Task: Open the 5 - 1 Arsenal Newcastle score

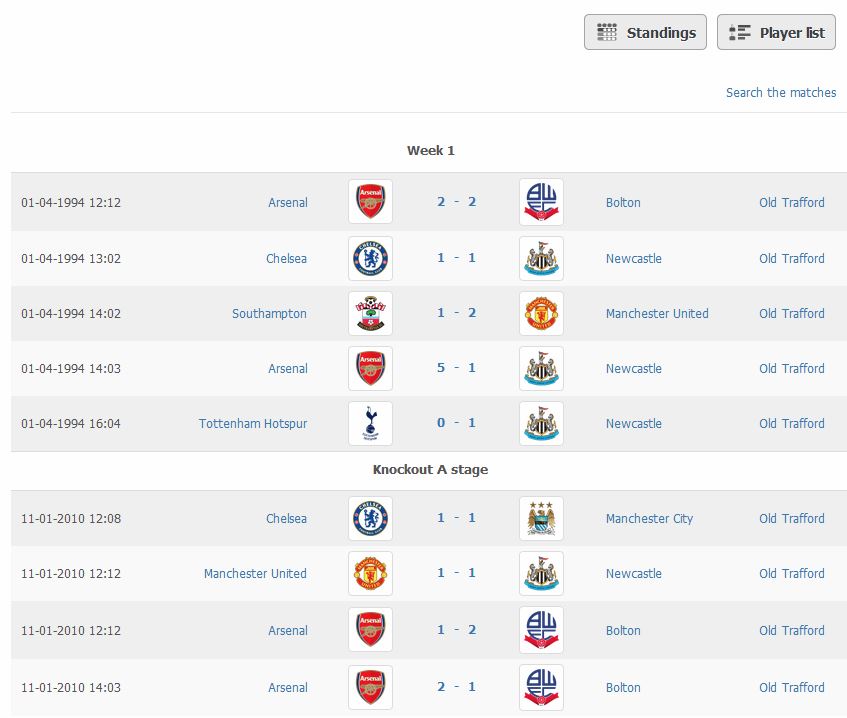Action: [x=456, y=367]
